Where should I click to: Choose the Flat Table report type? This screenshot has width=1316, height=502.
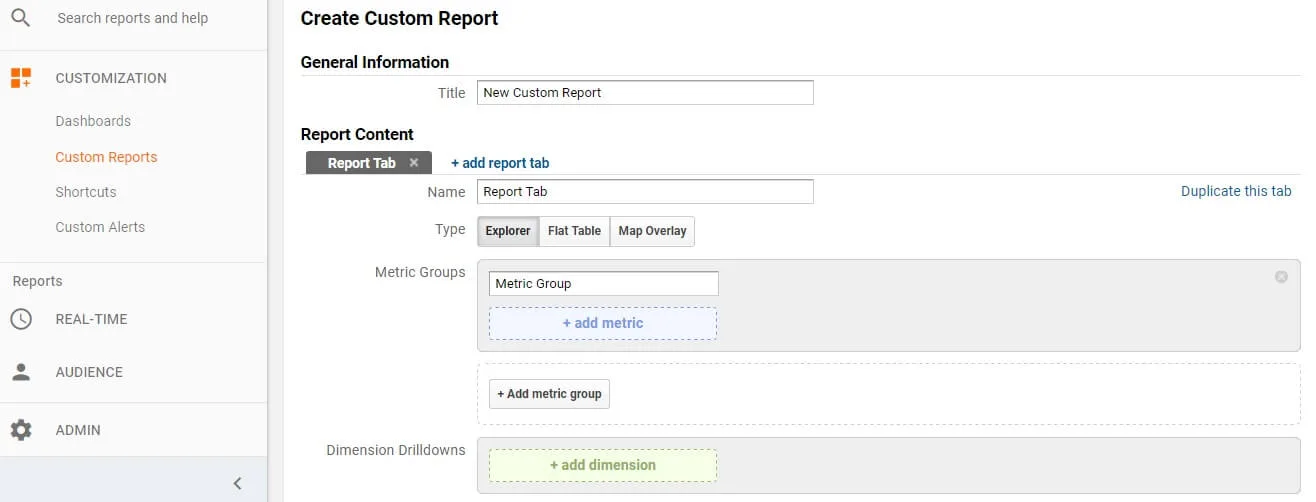pyautogui.click(x=574, y=231)
